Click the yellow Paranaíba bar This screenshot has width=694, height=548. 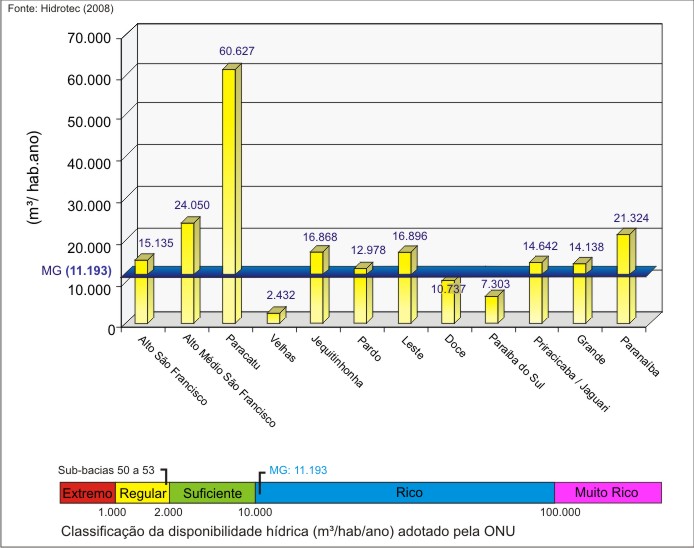(626, 277)
